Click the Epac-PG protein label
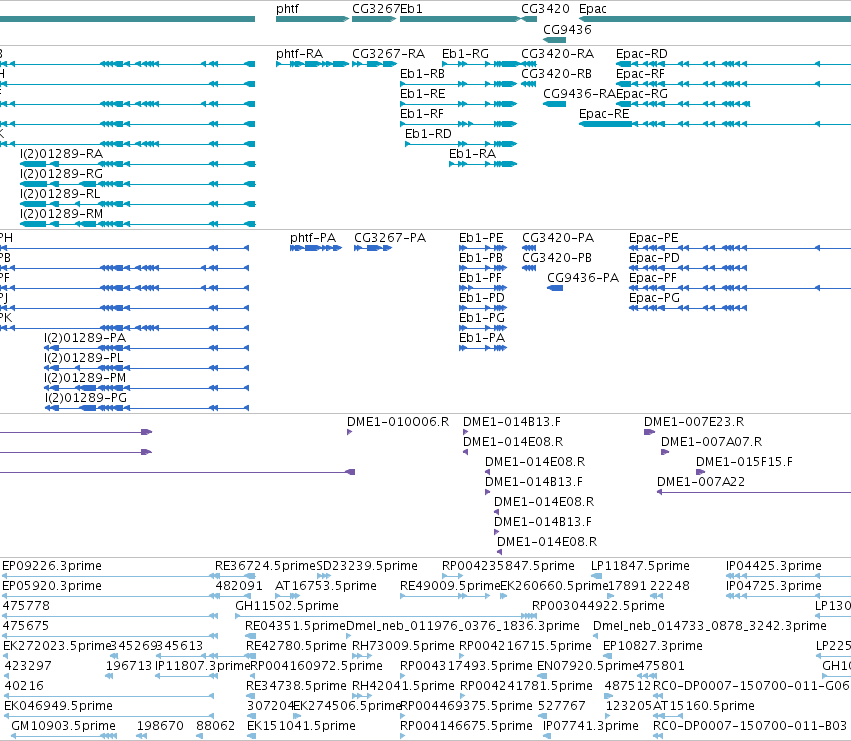 pos(654,298)
